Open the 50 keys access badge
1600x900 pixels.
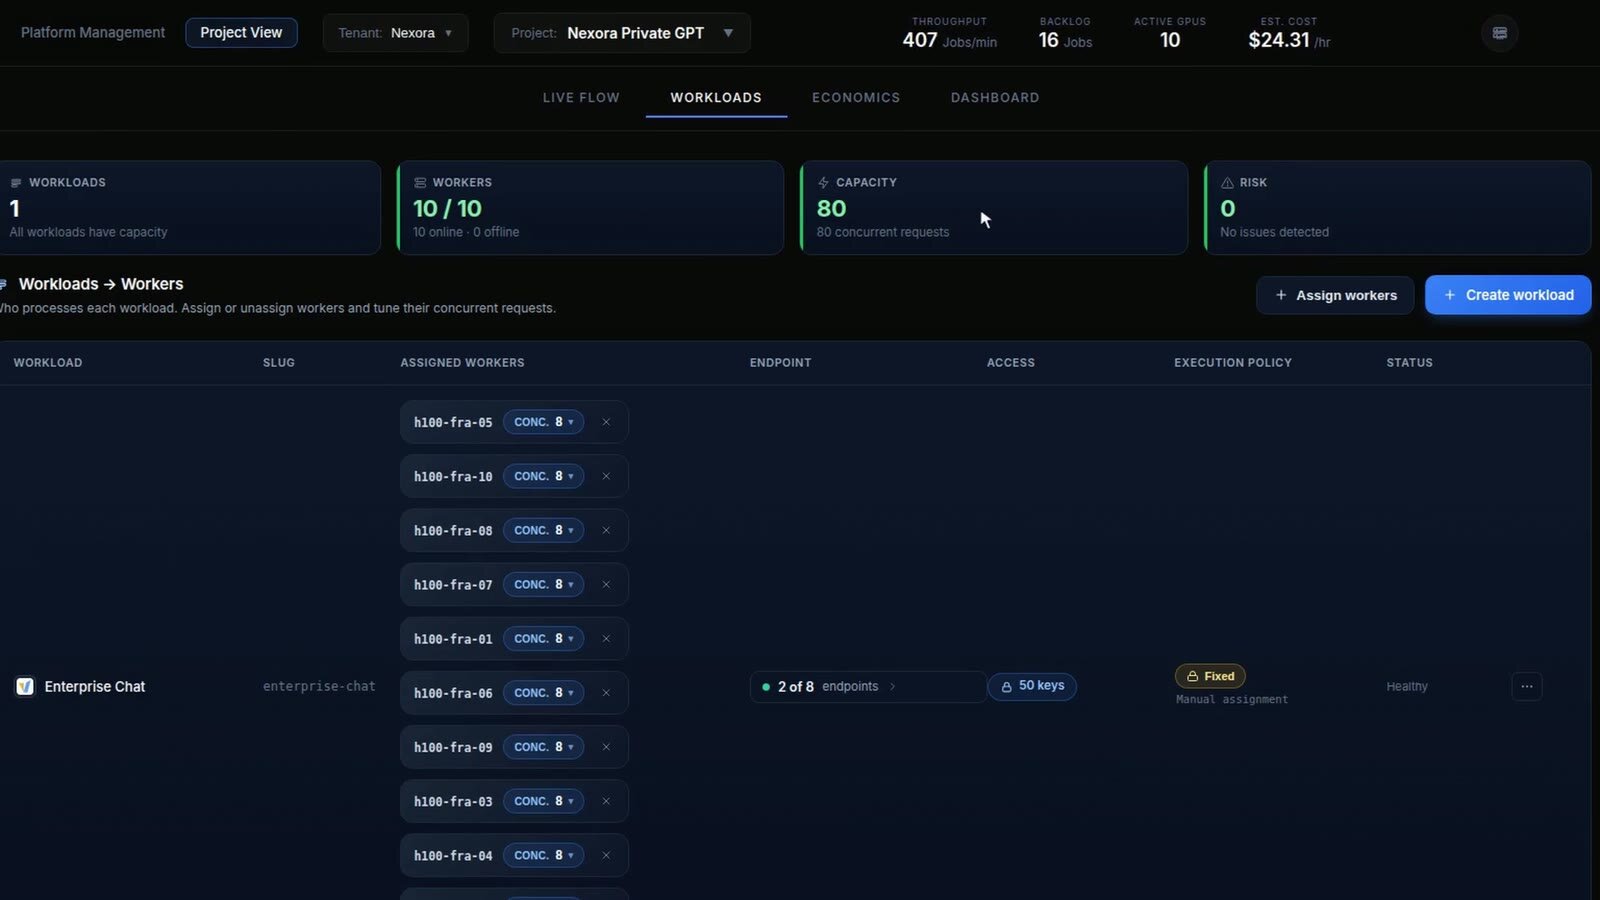[1032, 686]
